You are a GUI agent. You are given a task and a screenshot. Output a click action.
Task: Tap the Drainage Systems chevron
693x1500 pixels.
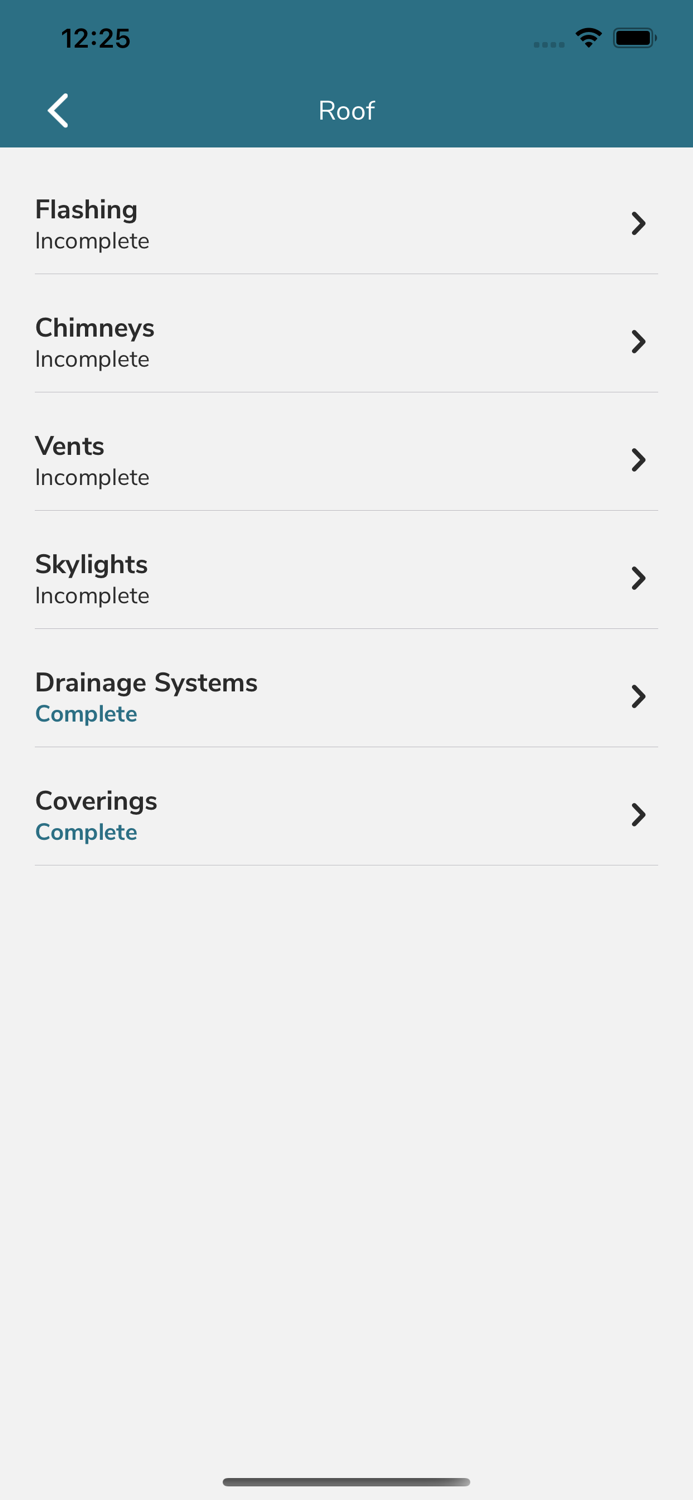point(638,696)
